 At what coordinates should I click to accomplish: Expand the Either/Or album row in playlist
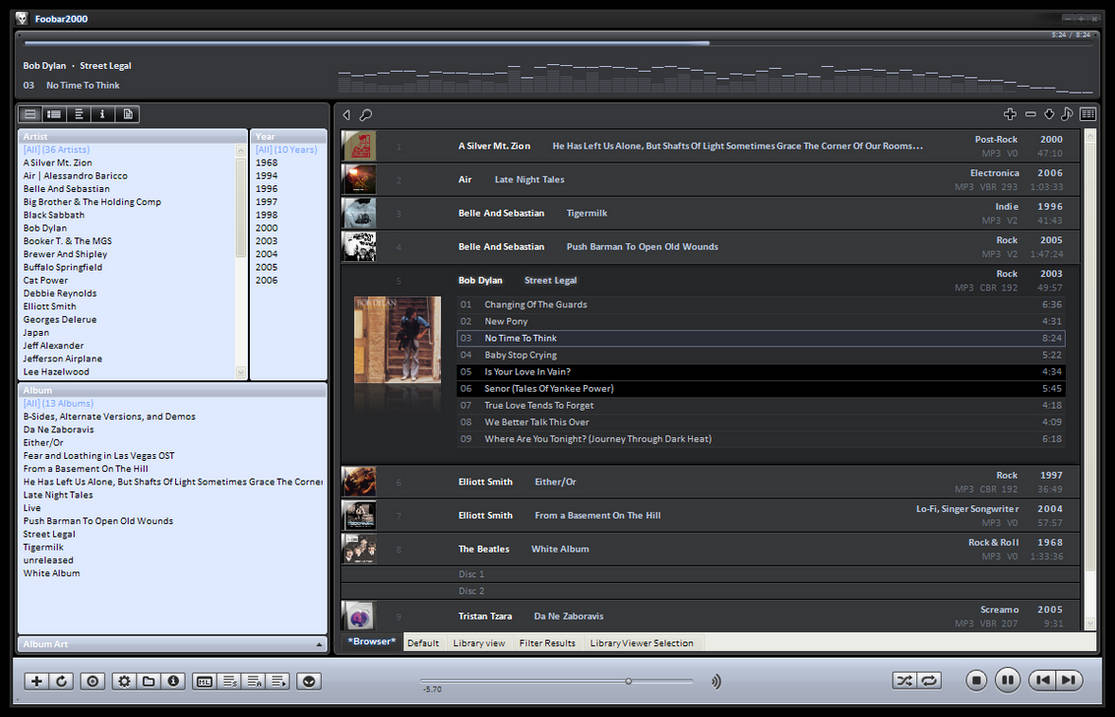(710, 482)
